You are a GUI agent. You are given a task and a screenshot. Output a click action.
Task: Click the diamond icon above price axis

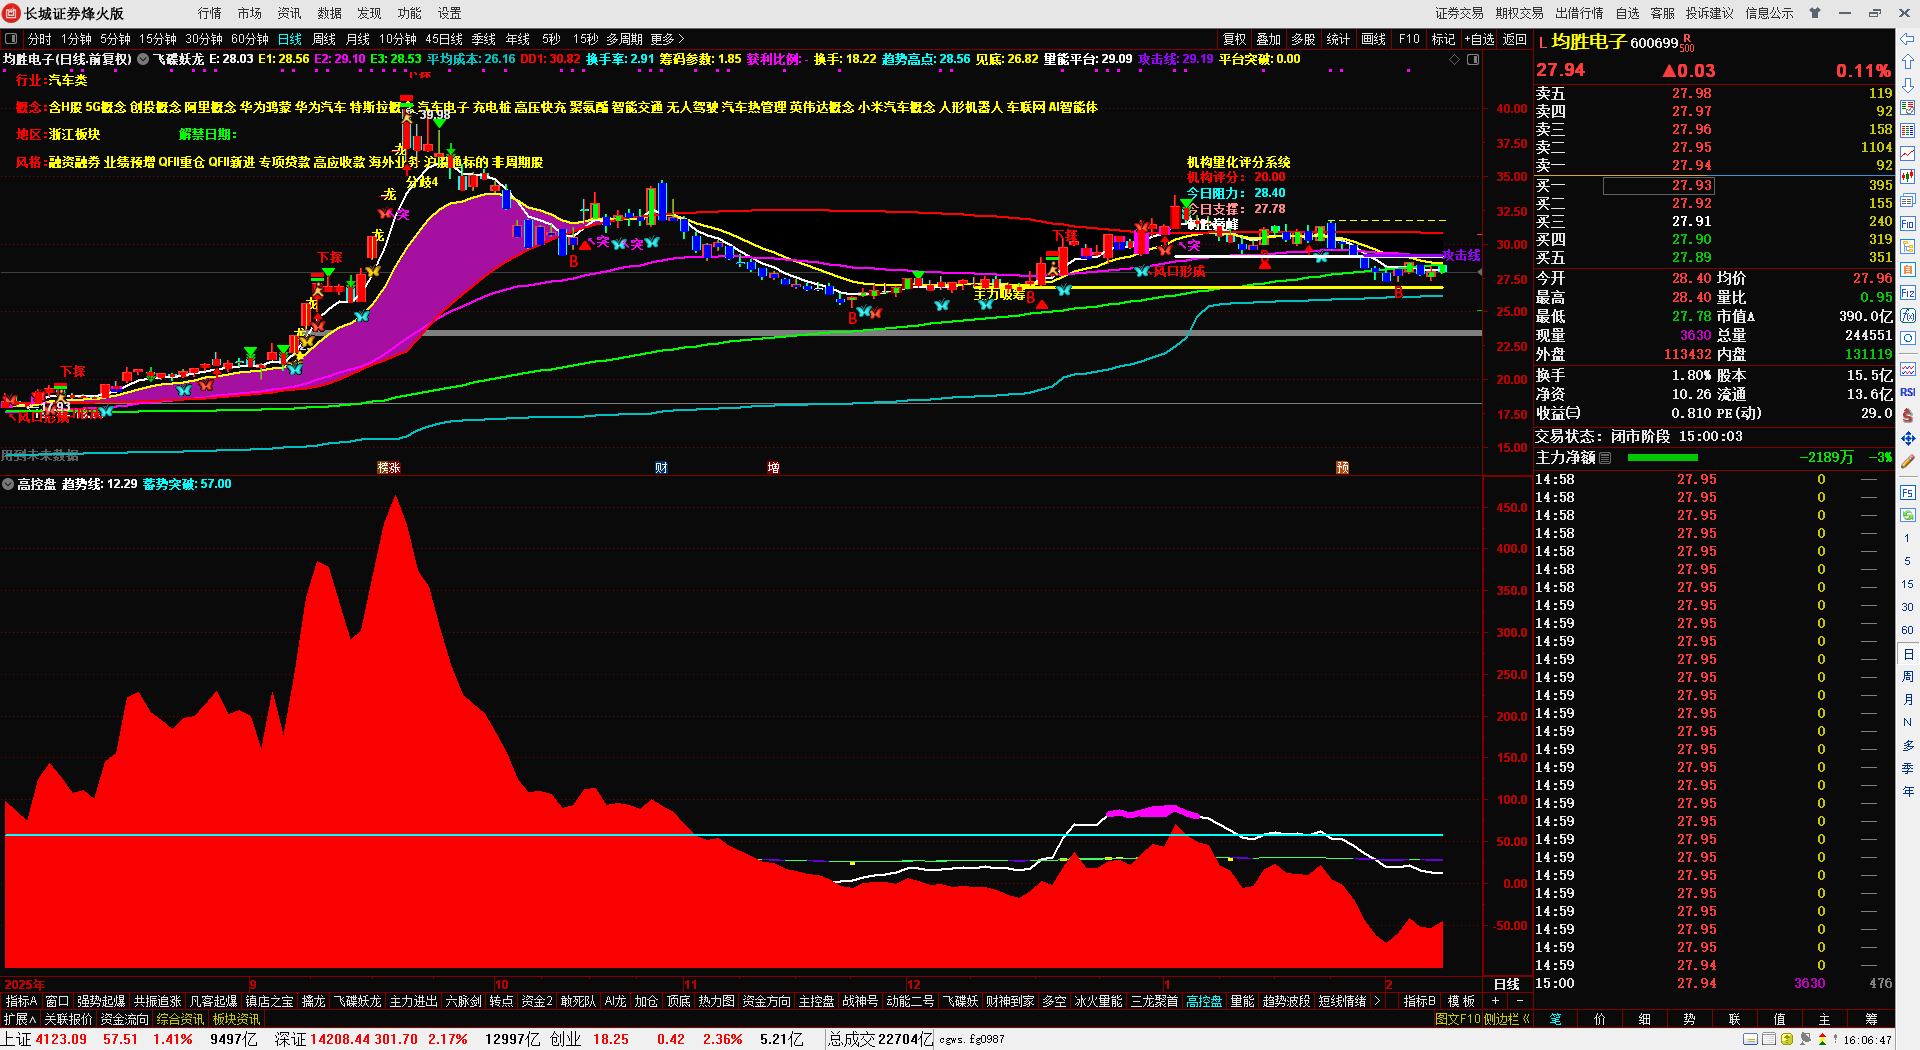[x=1455, y=60]
